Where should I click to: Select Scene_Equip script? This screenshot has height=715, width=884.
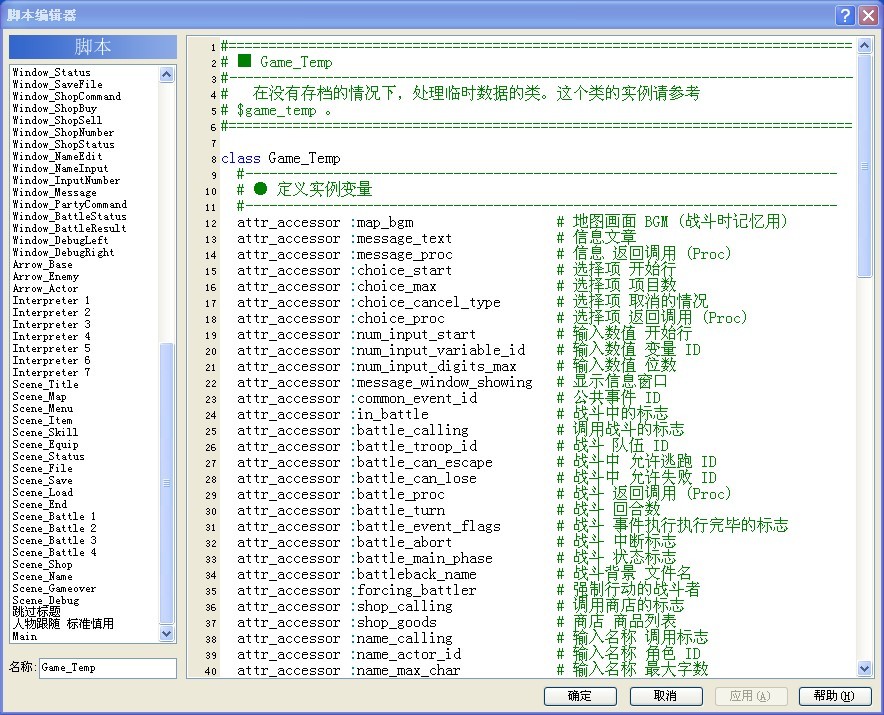click(x=46, y=444)
